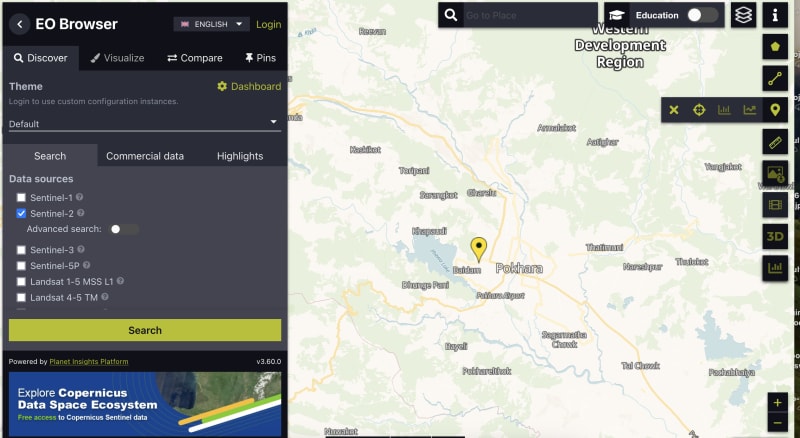Open the histogram chart tool at bottom
800x438 pixels.
775,269
